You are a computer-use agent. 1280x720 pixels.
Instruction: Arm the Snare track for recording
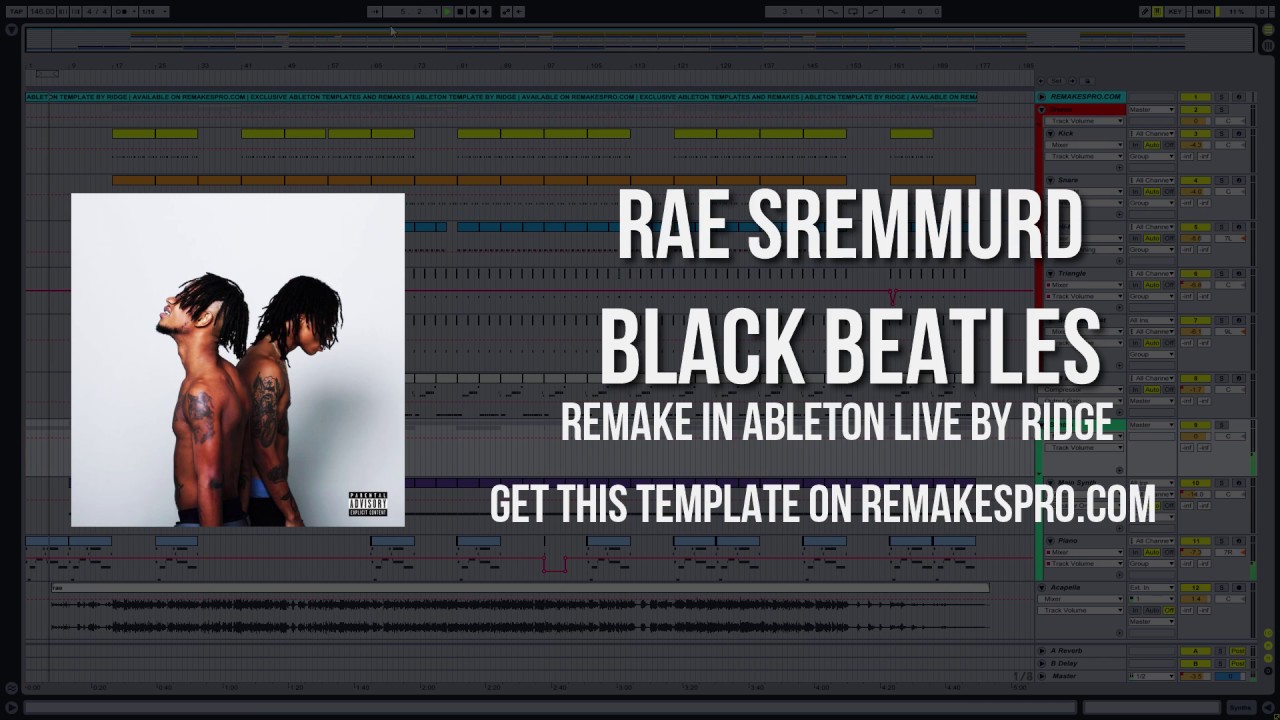(x=1239, y=180)
